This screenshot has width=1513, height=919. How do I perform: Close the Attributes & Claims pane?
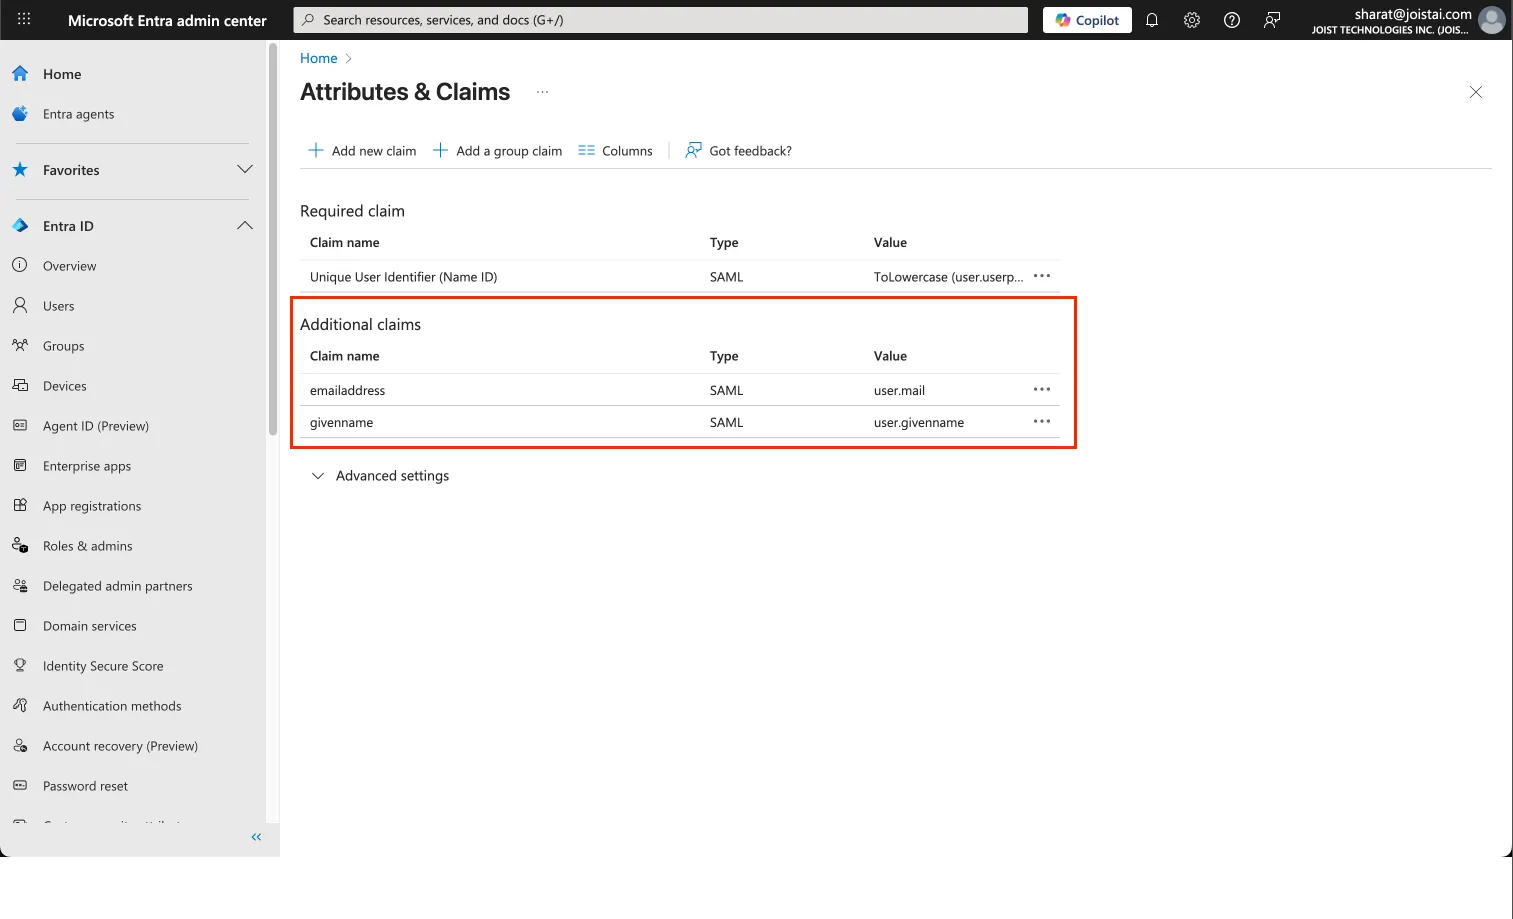point(1475,92)
